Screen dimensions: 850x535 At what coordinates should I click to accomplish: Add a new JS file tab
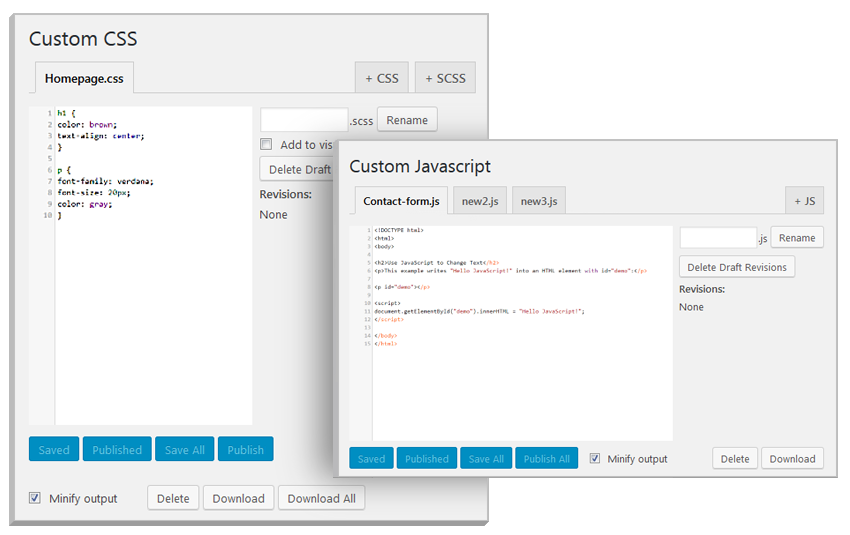pos(804,201)
